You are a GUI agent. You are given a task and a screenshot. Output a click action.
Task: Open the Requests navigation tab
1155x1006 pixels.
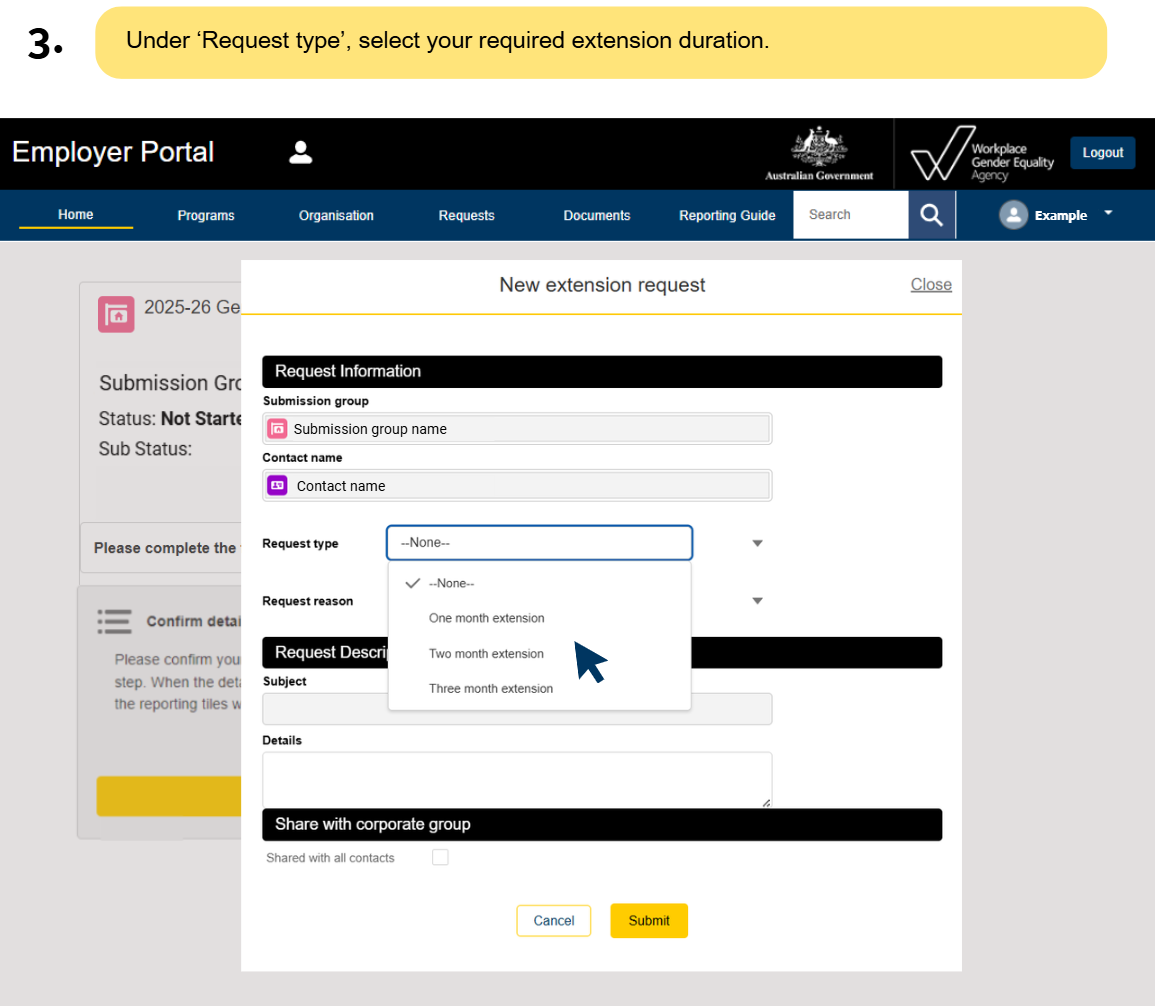(x=466, y=215)
